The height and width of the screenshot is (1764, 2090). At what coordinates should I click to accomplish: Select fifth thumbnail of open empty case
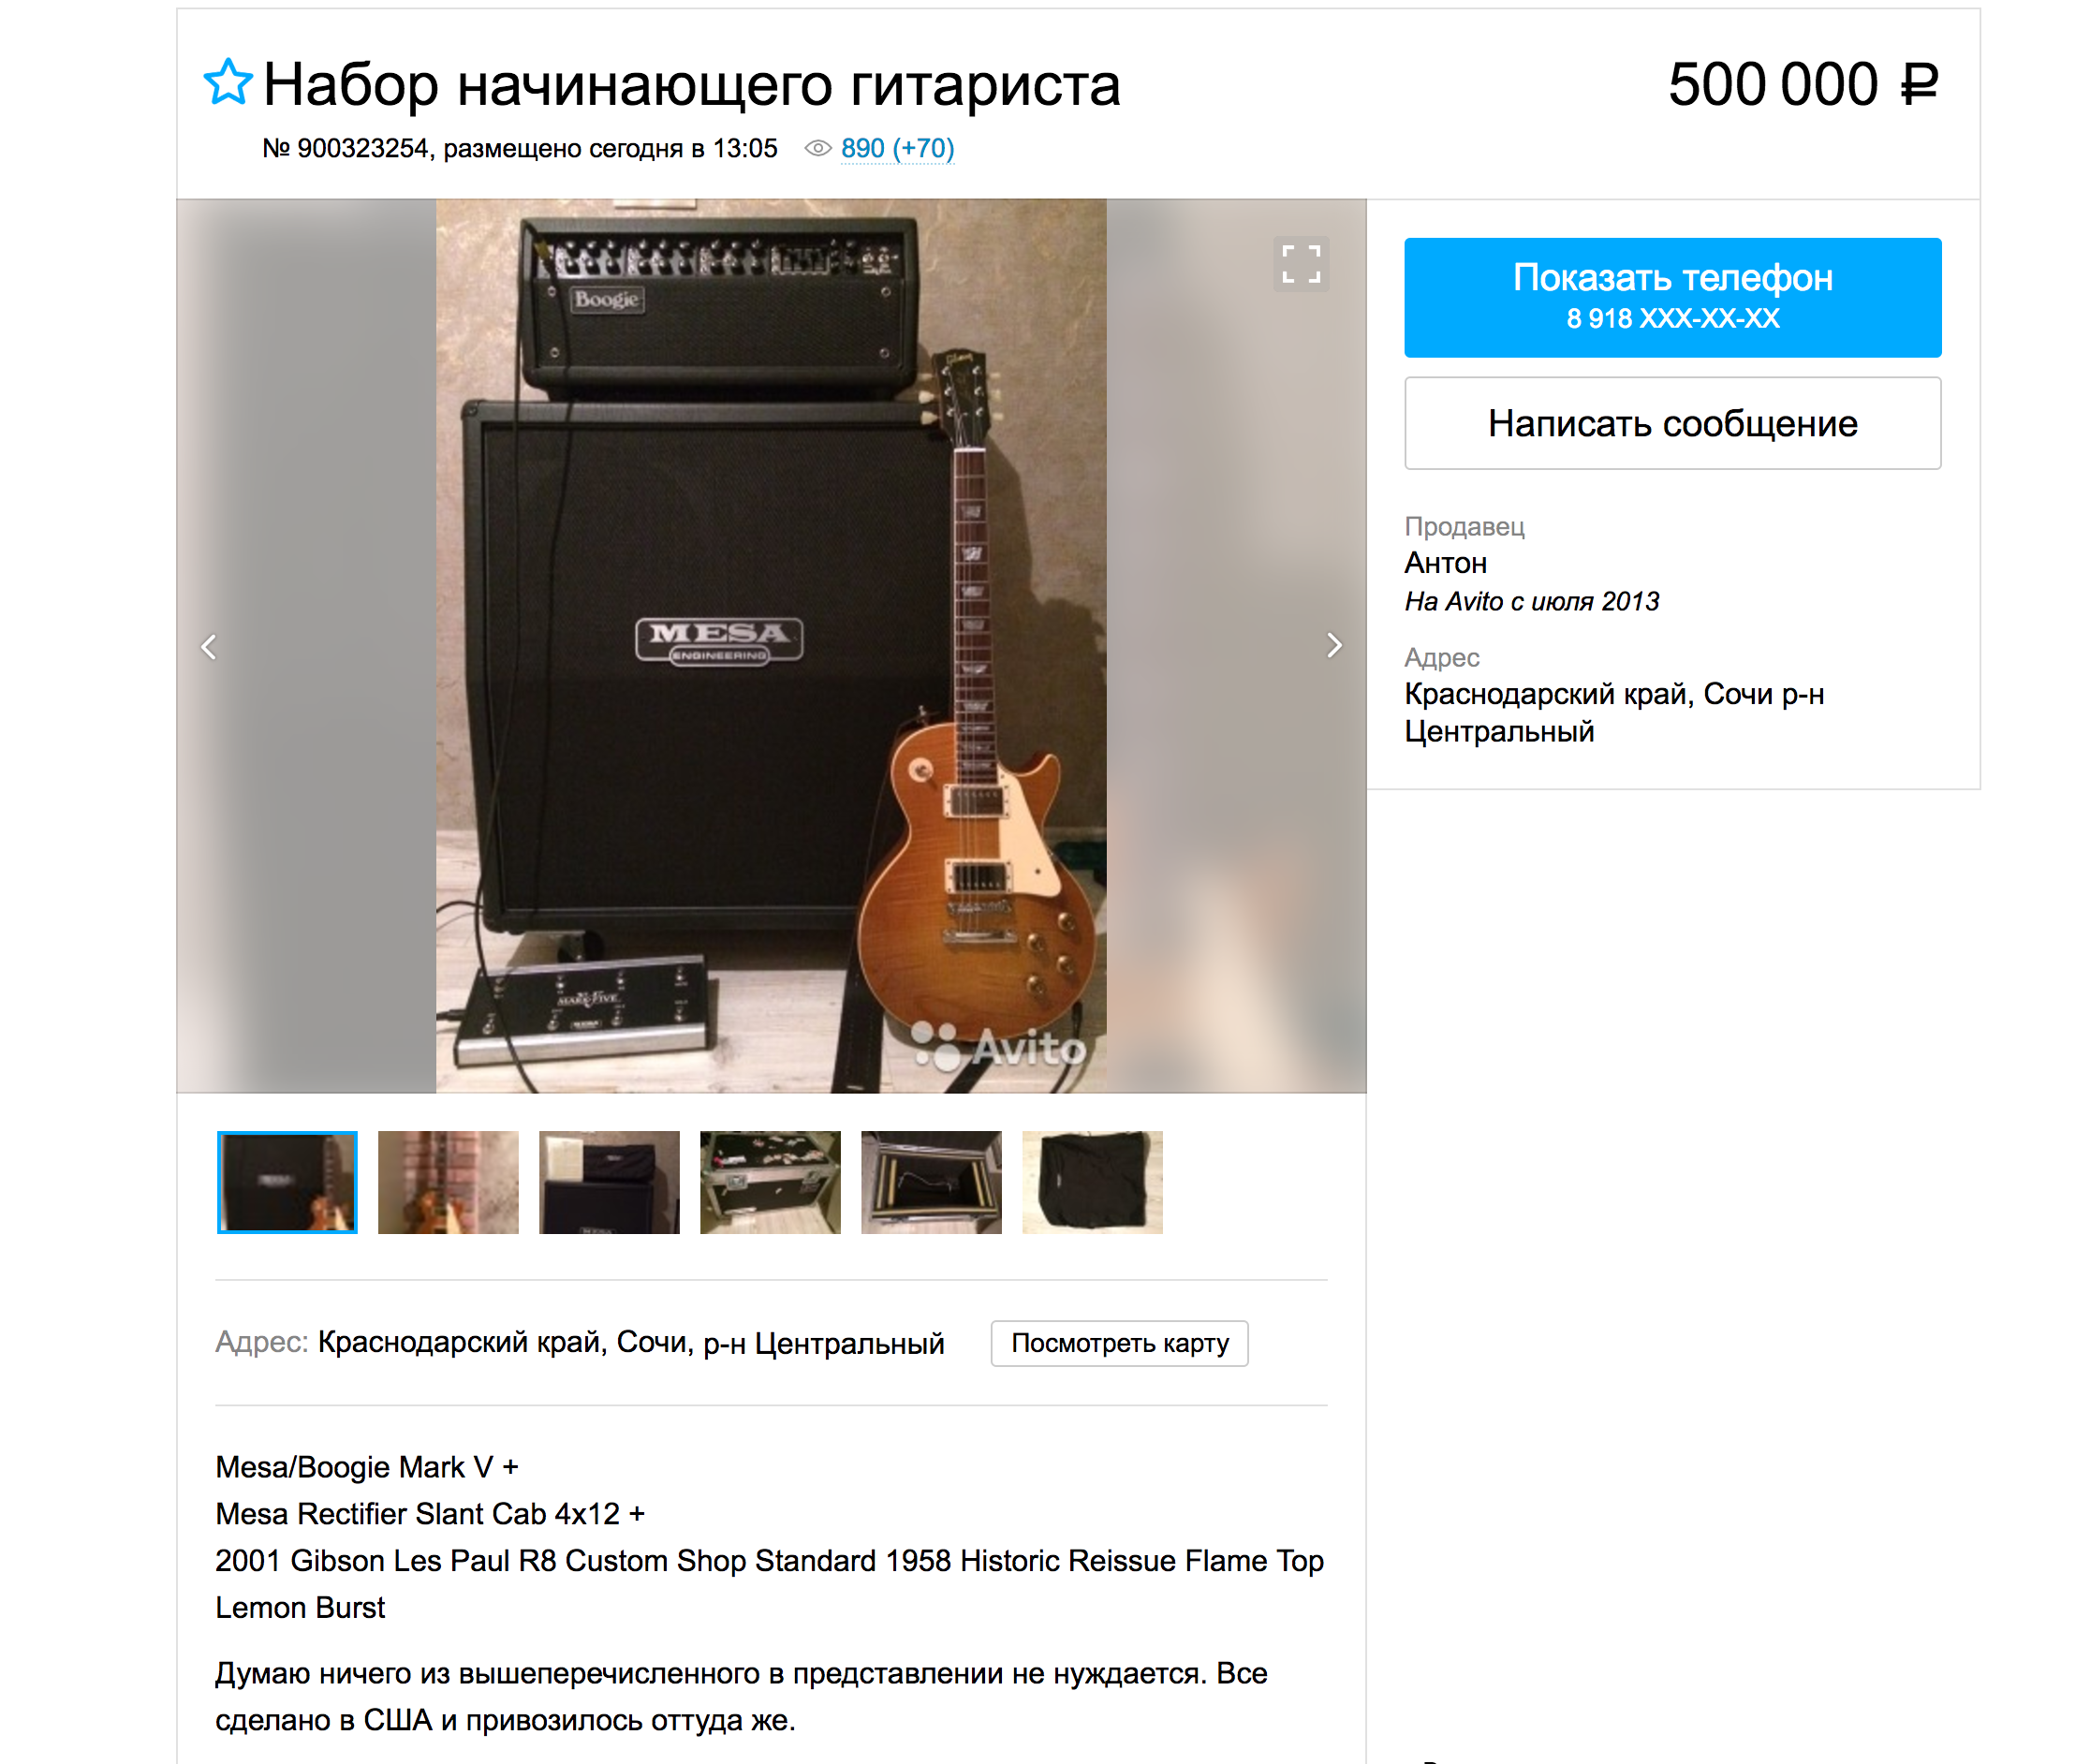931,1182
